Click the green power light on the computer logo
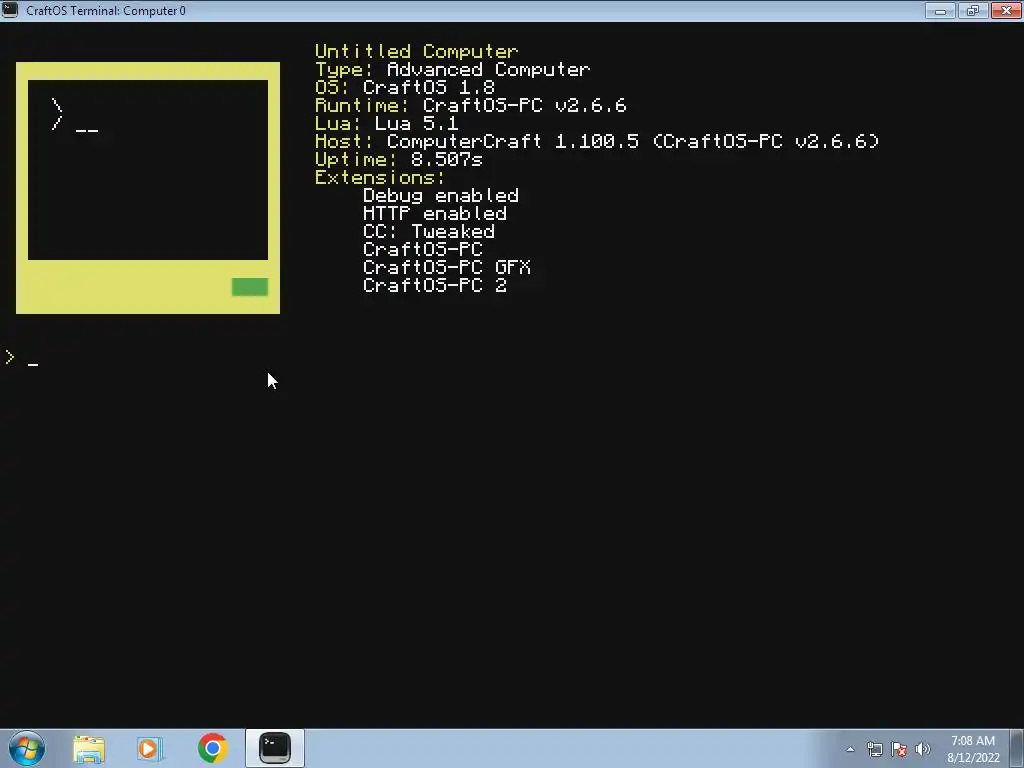Image resolution: width=1024 pixels, height=768 pixels. [x=250, y=287]
